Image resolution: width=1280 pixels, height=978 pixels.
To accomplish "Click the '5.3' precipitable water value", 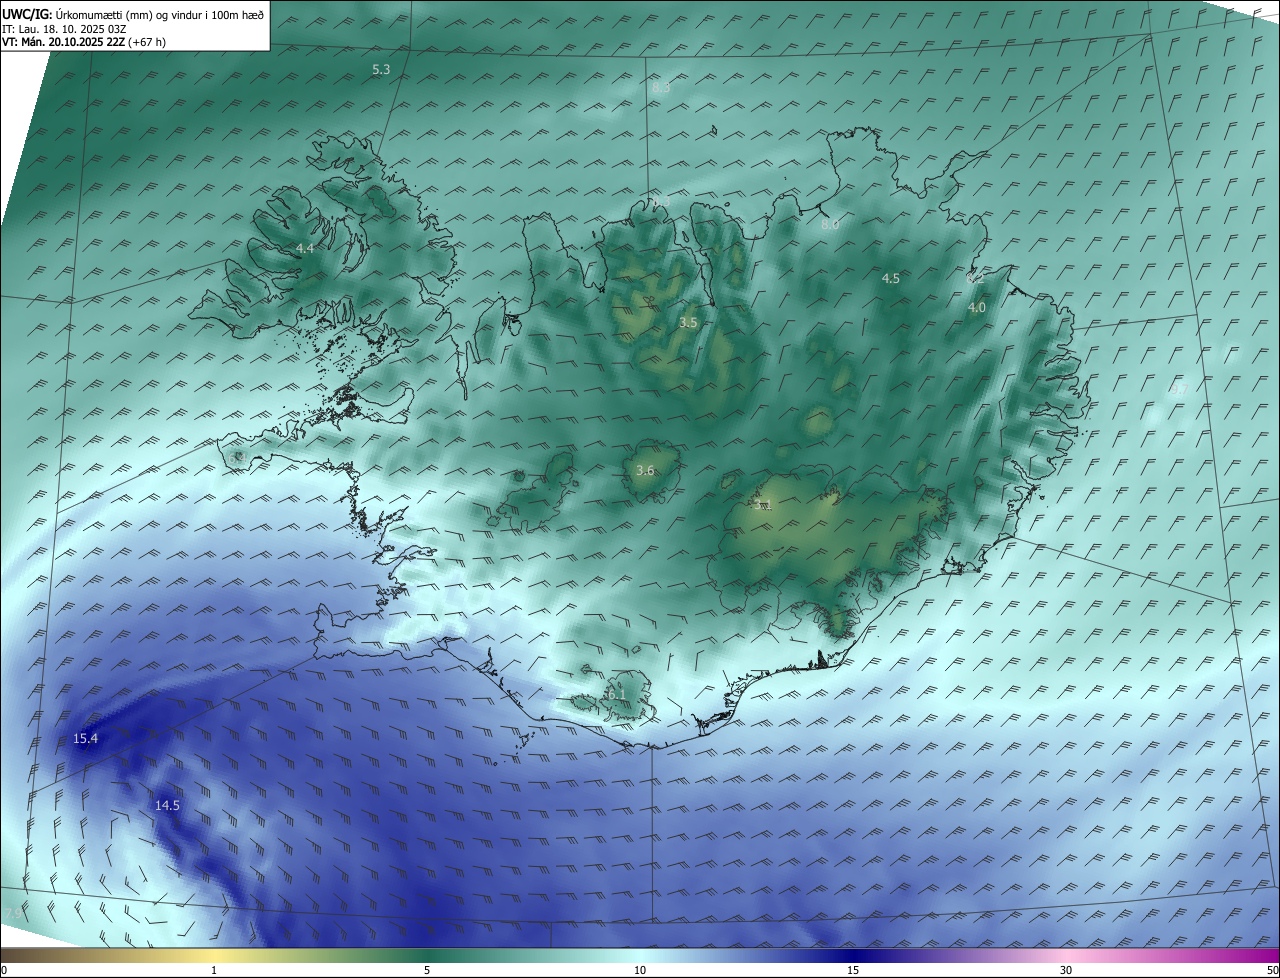I will pos(381,70).
